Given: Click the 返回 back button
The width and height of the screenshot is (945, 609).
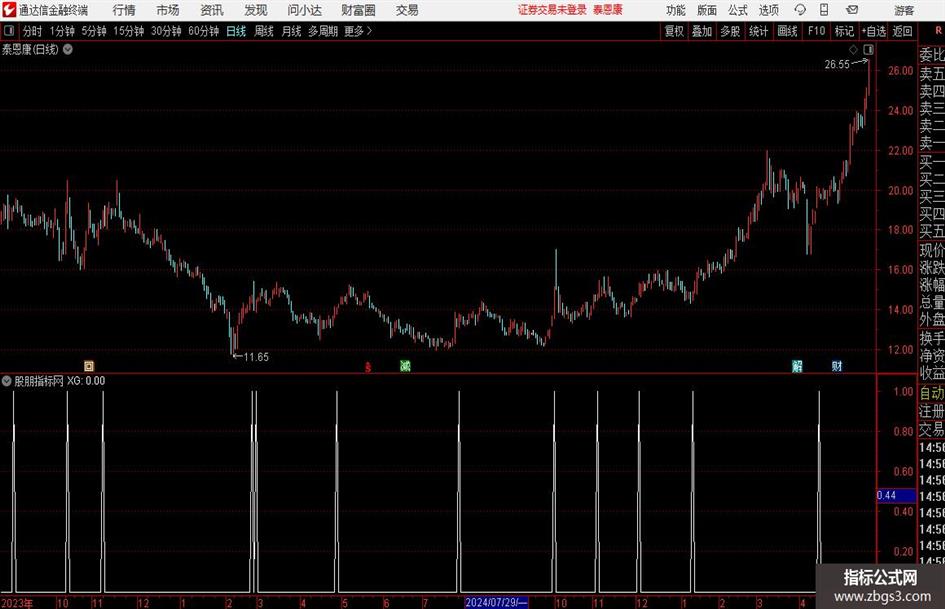Looking at the screenshot, I should coord(903,31).
